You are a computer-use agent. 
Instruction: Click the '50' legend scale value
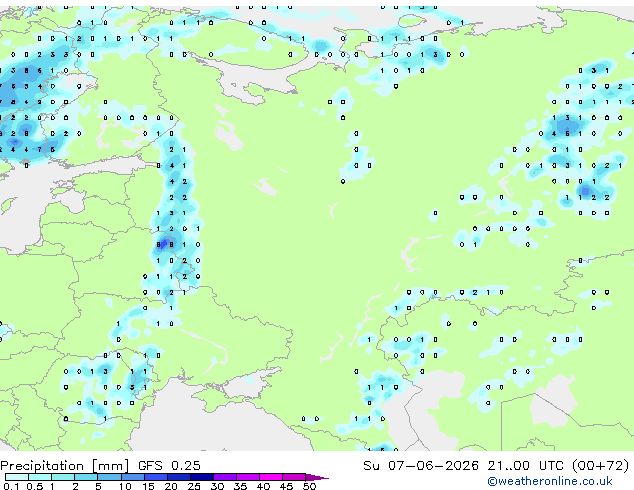(310, 486)
